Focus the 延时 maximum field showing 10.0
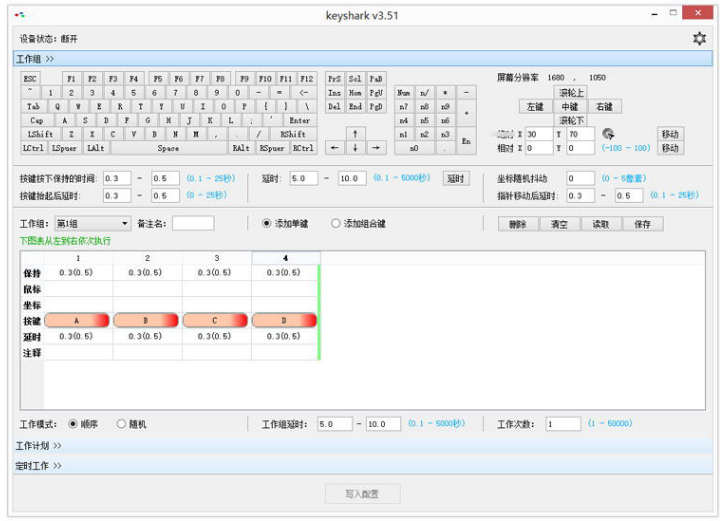This screenshot has height=521, width=721. coord(352,178)
